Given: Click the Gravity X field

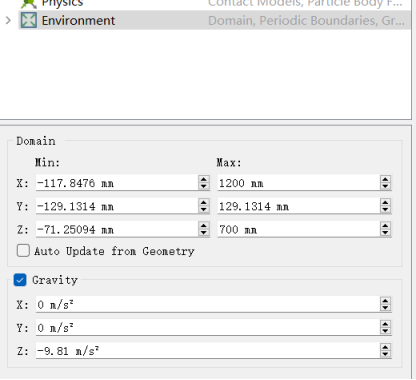Looking at the screenshot, I should (208, 304).
